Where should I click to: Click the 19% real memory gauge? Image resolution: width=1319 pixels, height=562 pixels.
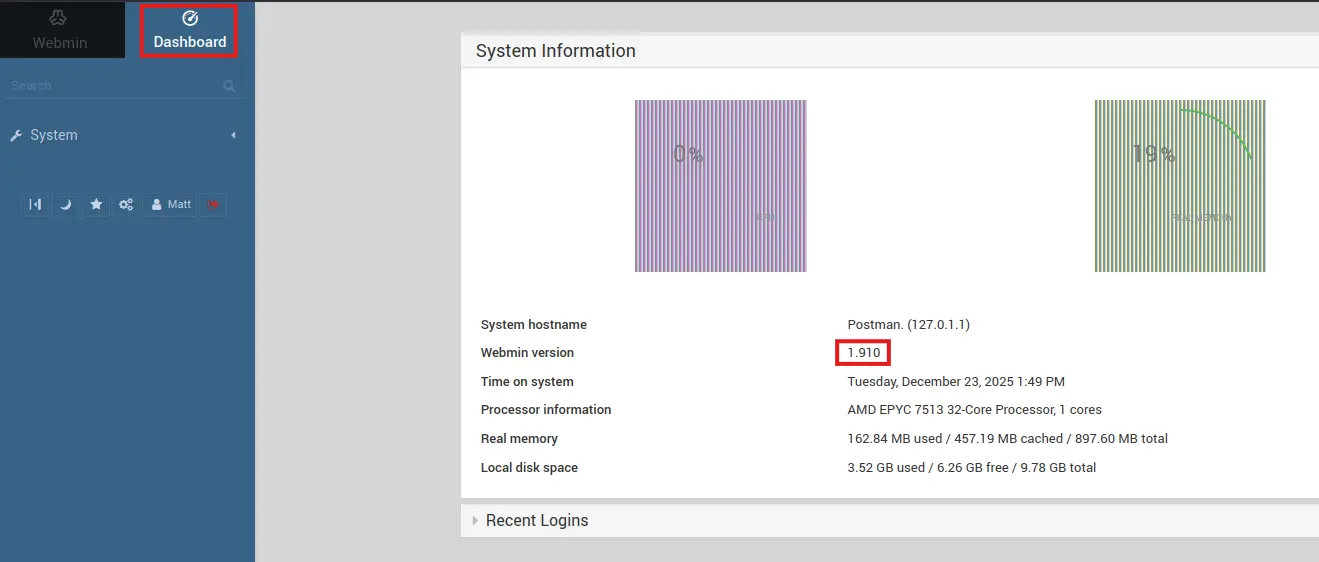(1179, 185)
